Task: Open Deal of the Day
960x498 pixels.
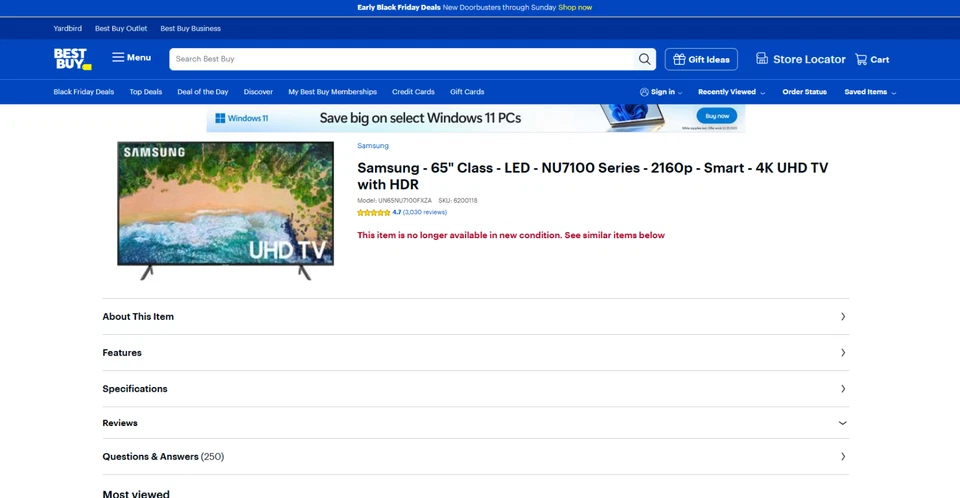Action: [203, 92]
